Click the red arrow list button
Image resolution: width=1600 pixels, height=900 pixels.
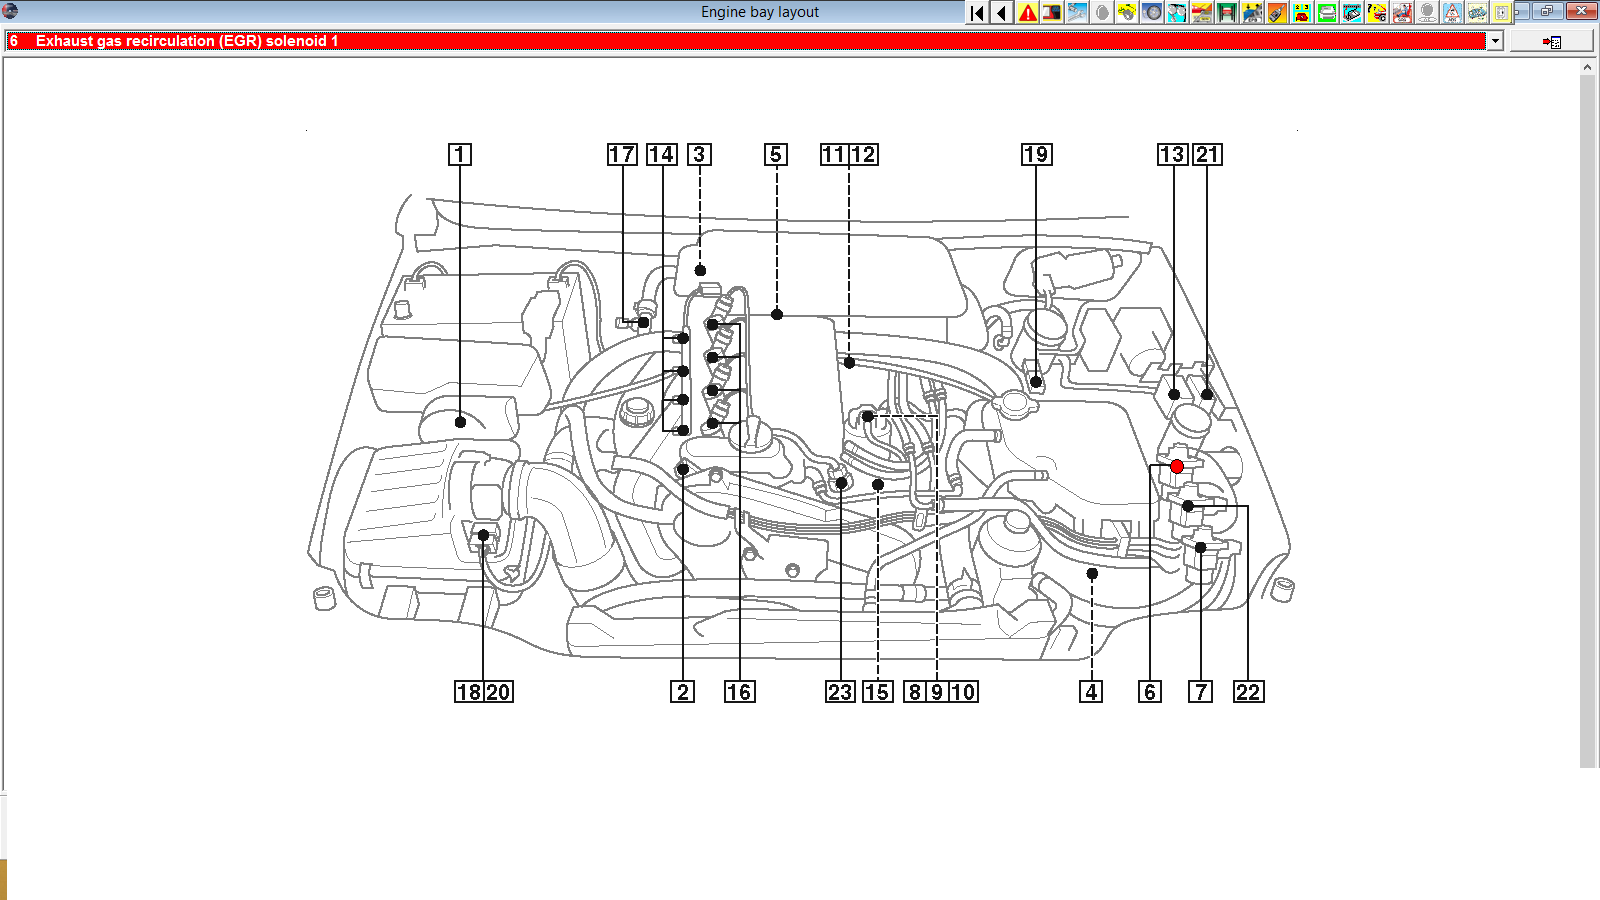pos(1551,41)
